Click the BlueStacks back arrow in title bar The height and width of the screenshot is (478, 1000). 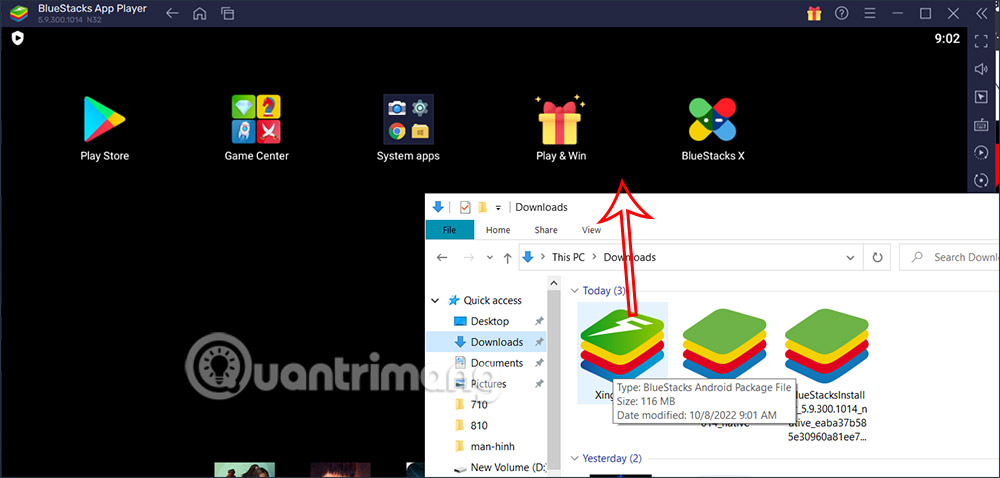point(172,13)
